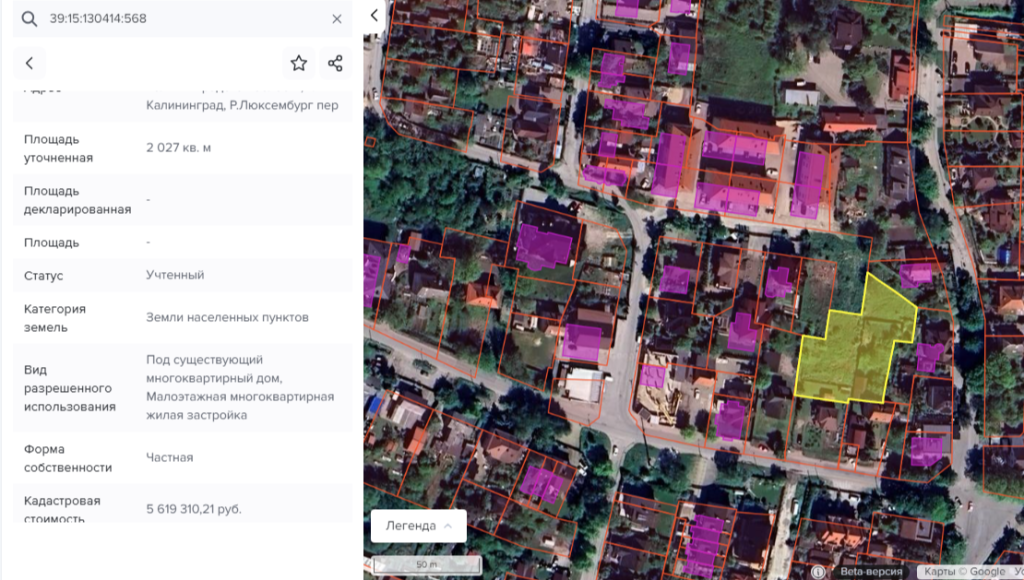Screen dimensions: 1024x580
Task: Click the Форма собственности Частная row
Action: pyautogui.click(x=183, y=458)
